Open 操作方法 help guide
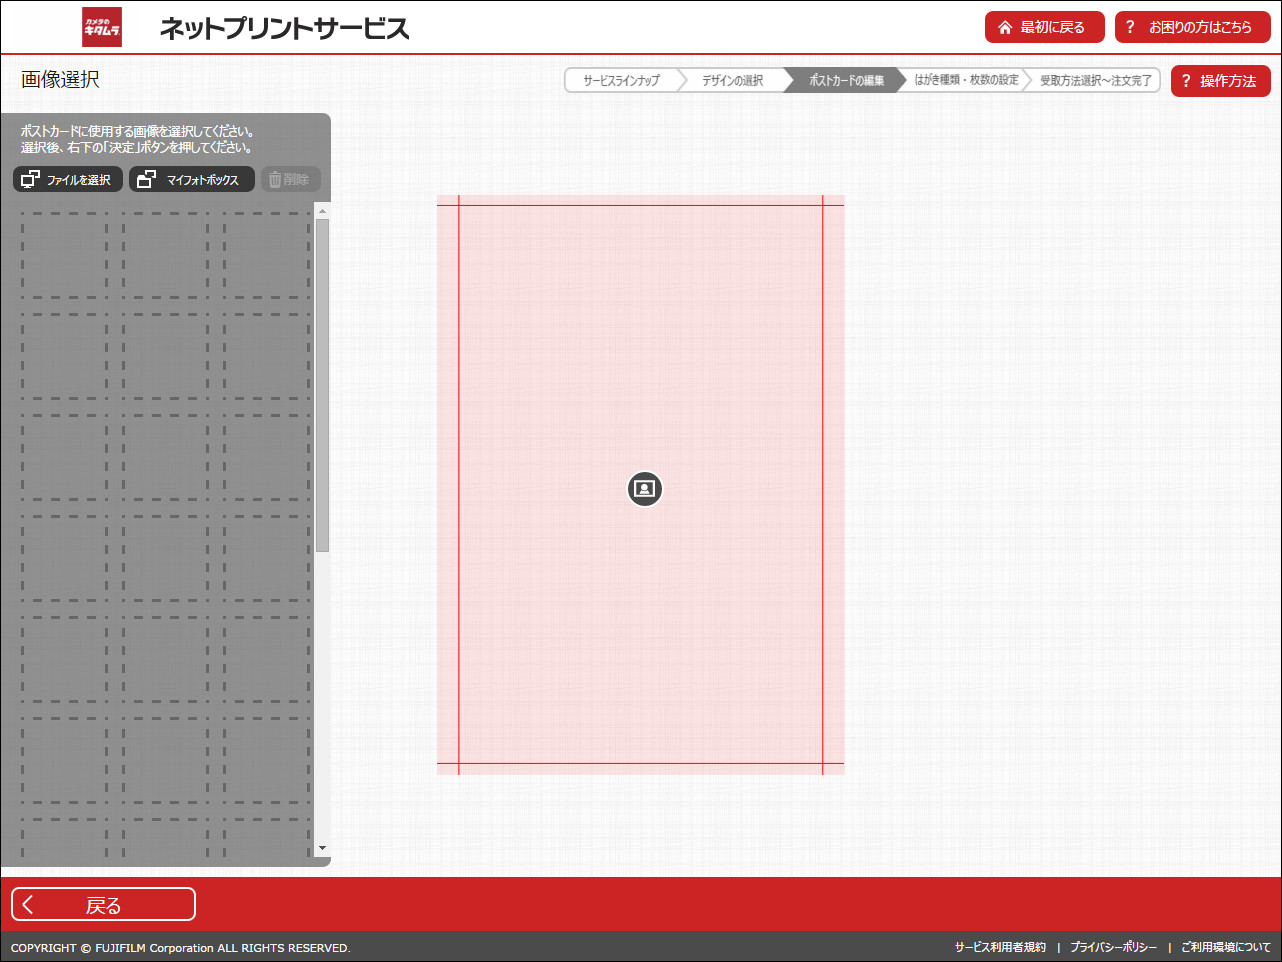The width and height of the screenshot is (1282, 962). pyautogui.click(x=1220, y=81)
